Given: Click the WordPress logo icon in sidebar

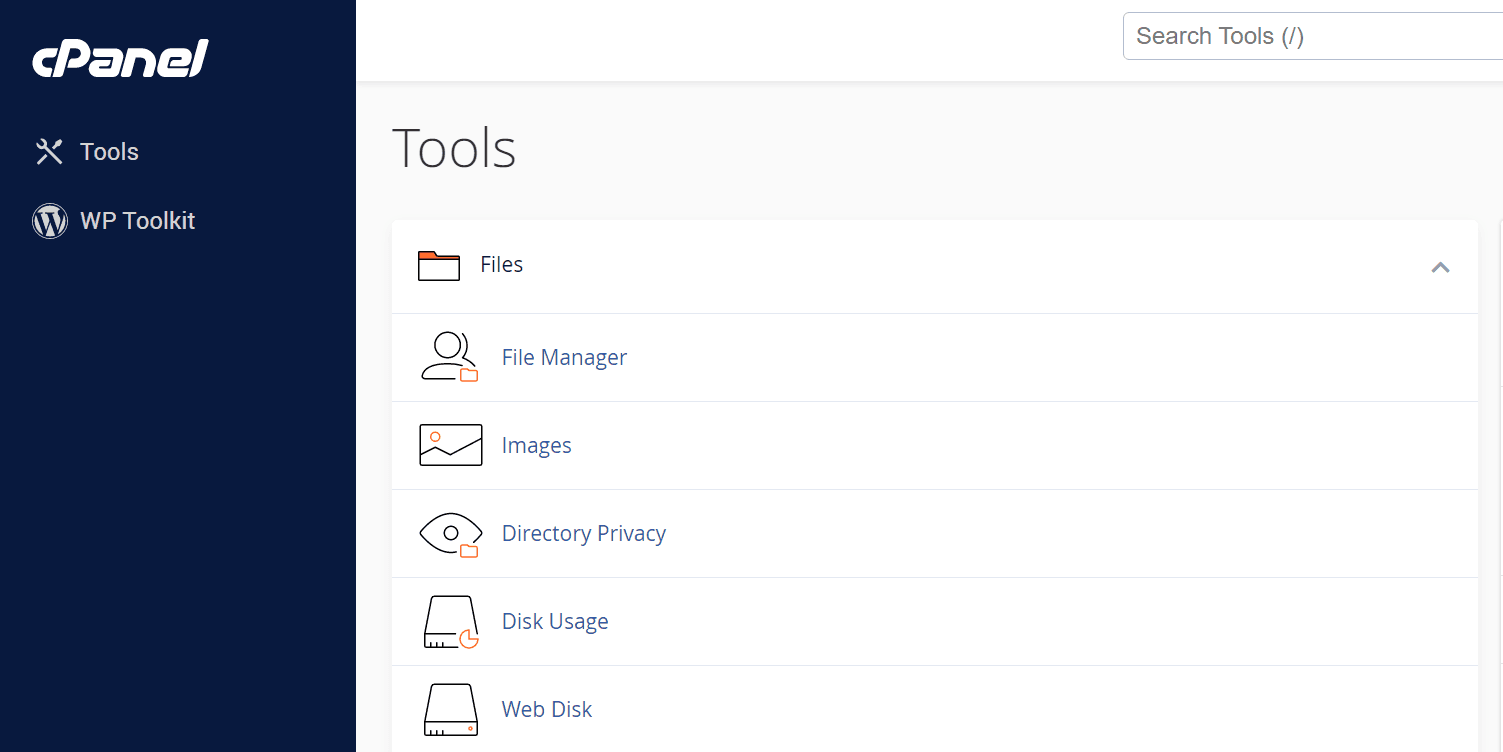Looking at the screenshot, I should [50, 221].
